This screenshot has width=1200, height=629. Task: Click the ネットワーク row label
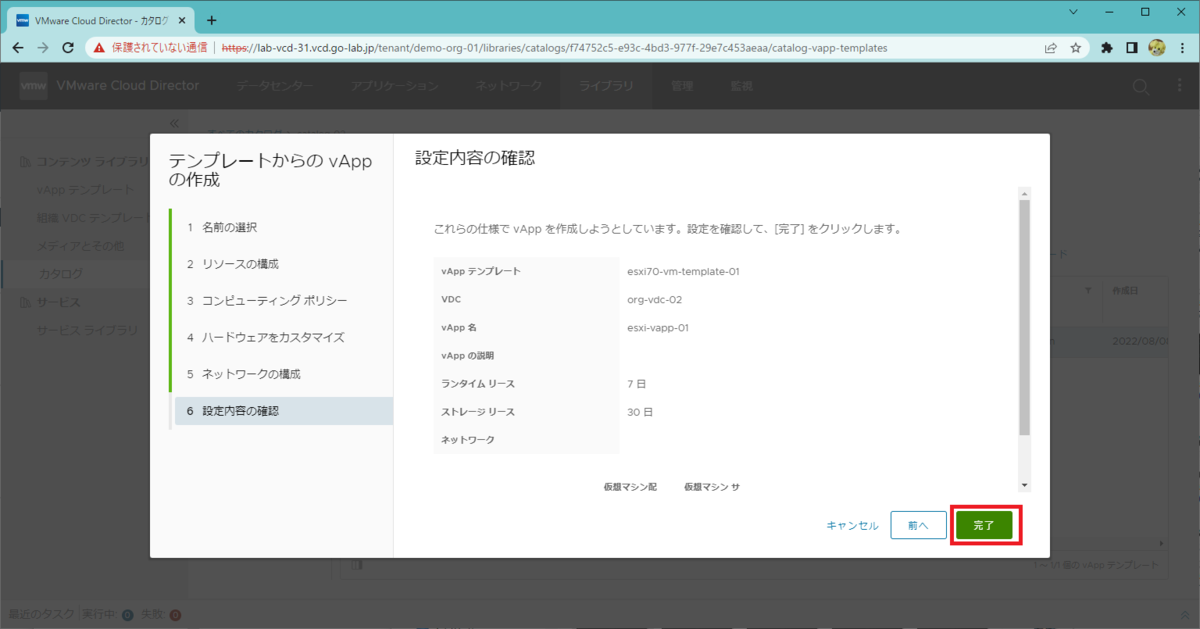[x=468, y=439]
